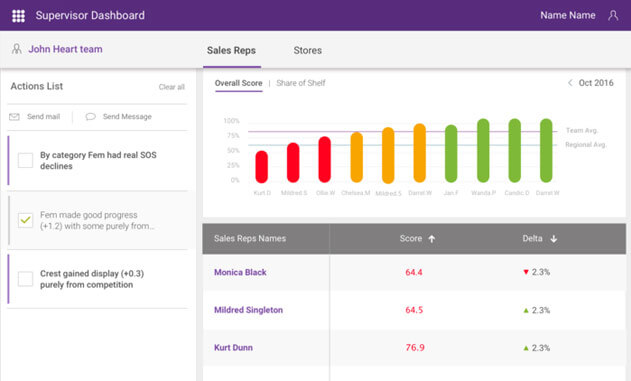
Task: Sort by Score using the up arrow
Action: click(432, 239)
